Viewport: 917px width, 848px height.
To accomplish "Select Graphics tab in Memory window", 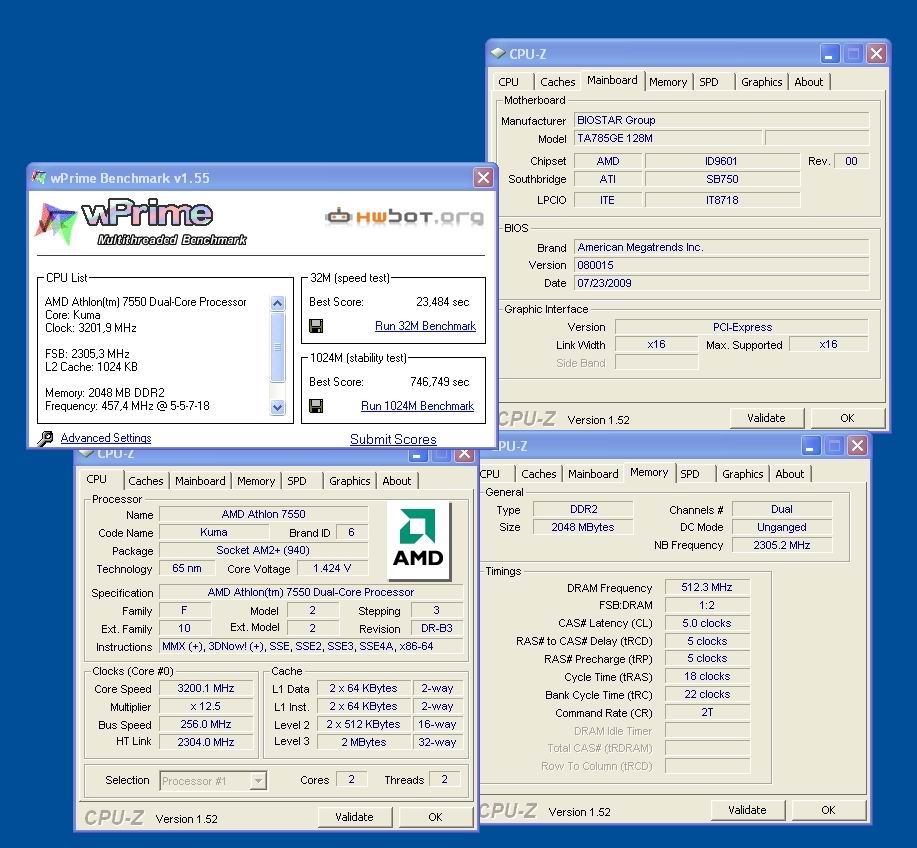I will point(742,474).
